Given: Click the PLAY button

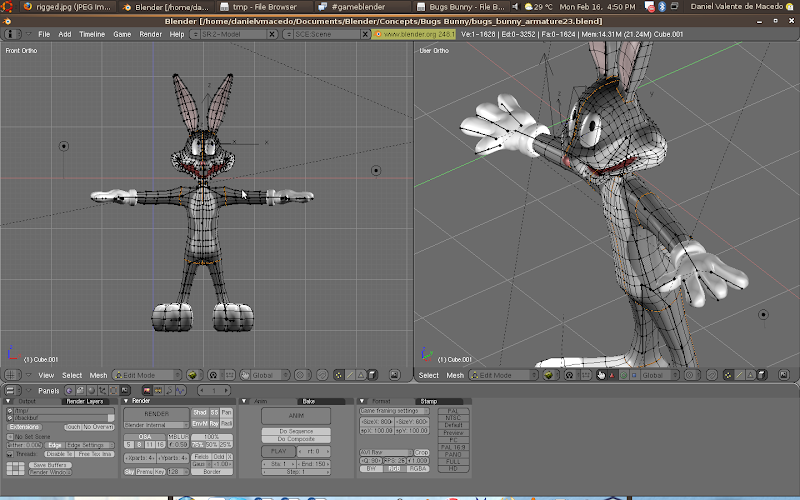Looking at the screenshot, I should tap(279, 451).
